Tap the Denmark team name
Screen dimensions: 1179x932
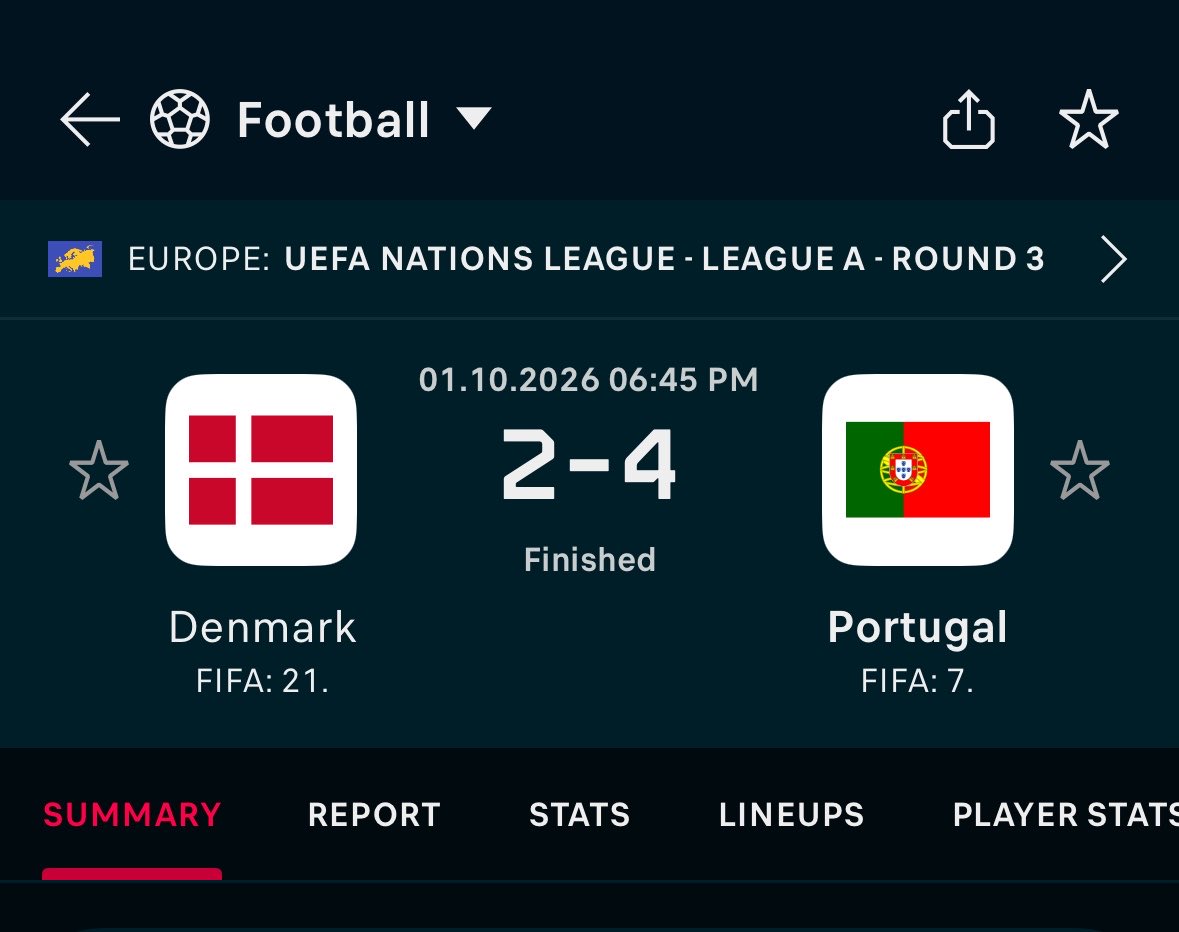(x=262, y=628)
